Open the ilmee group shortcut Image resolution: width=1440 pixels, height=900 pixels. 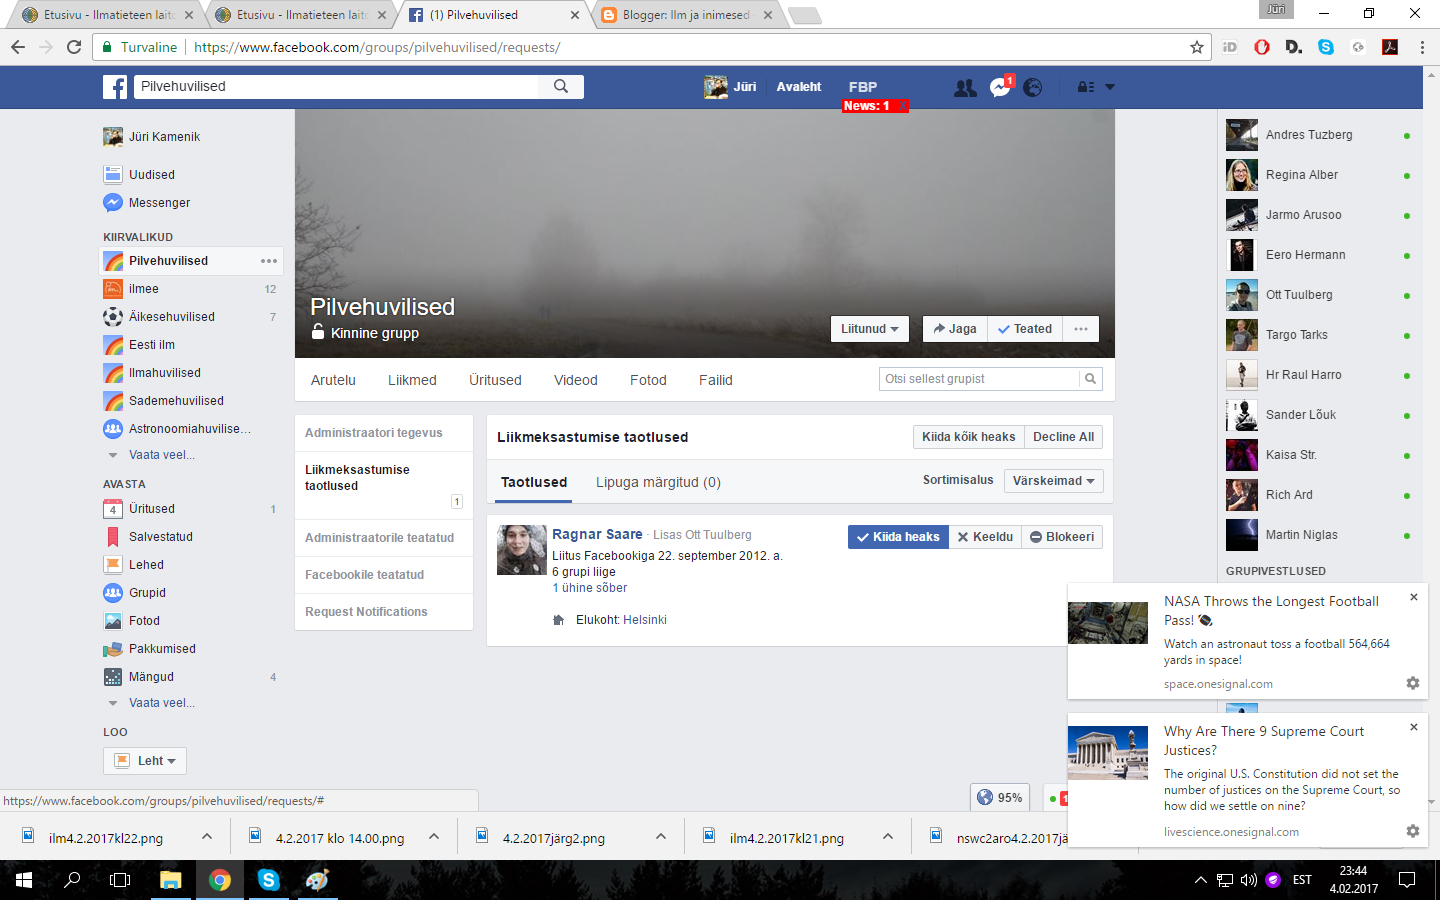[x=144, y=289]
